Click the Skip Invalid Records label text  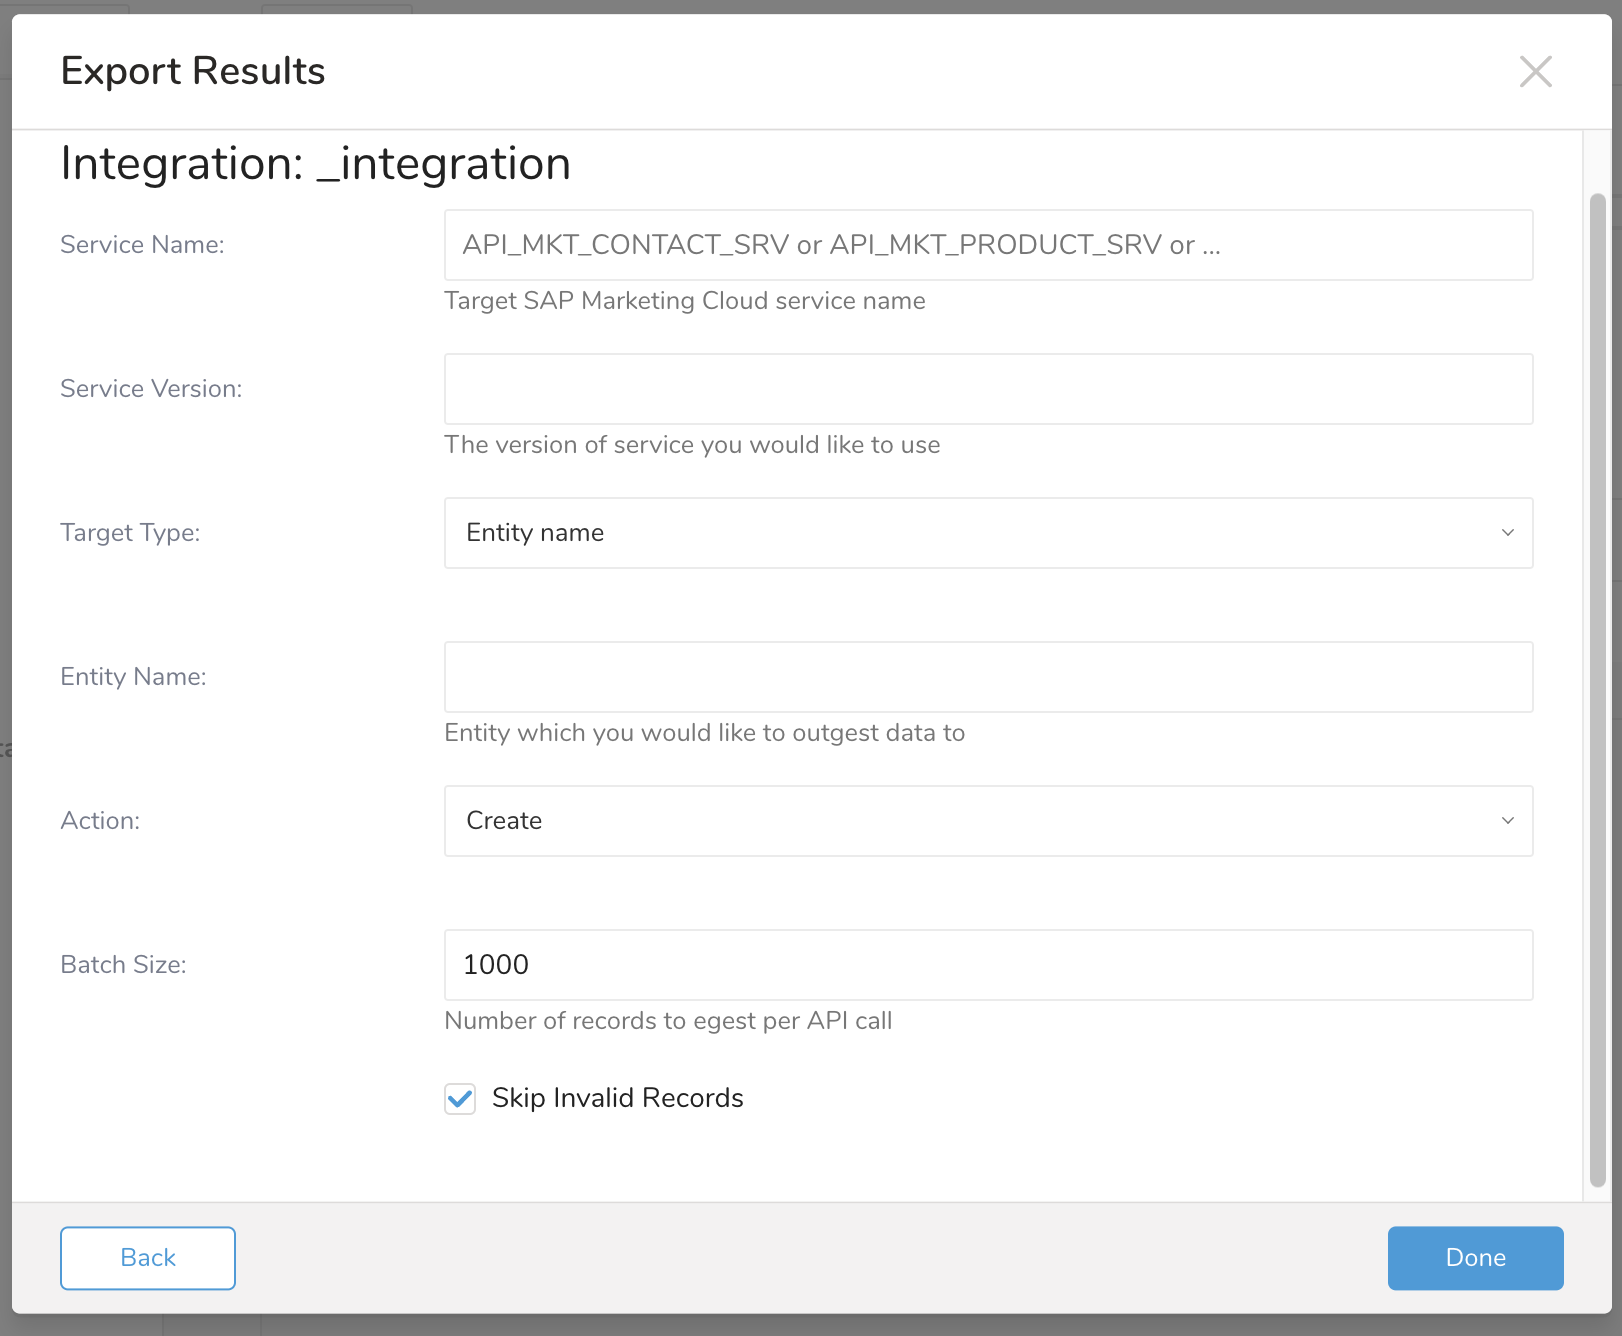click(x=617, y=1098)
